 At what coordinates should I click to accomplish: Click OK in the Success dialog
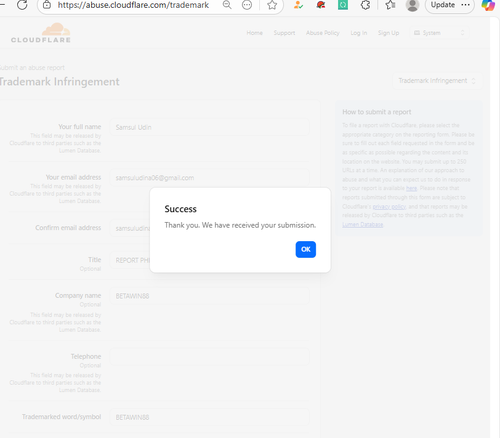pos(306,249)
